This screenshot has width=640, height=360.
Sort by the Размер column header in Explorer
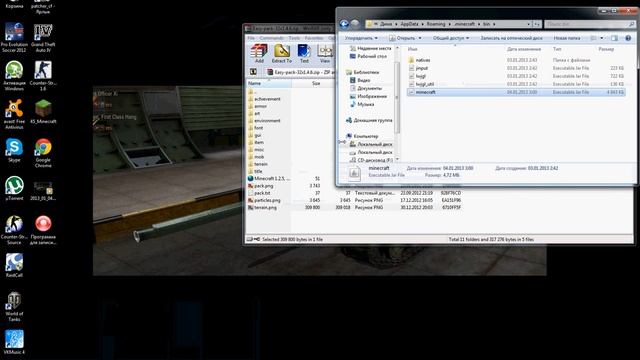606,49
